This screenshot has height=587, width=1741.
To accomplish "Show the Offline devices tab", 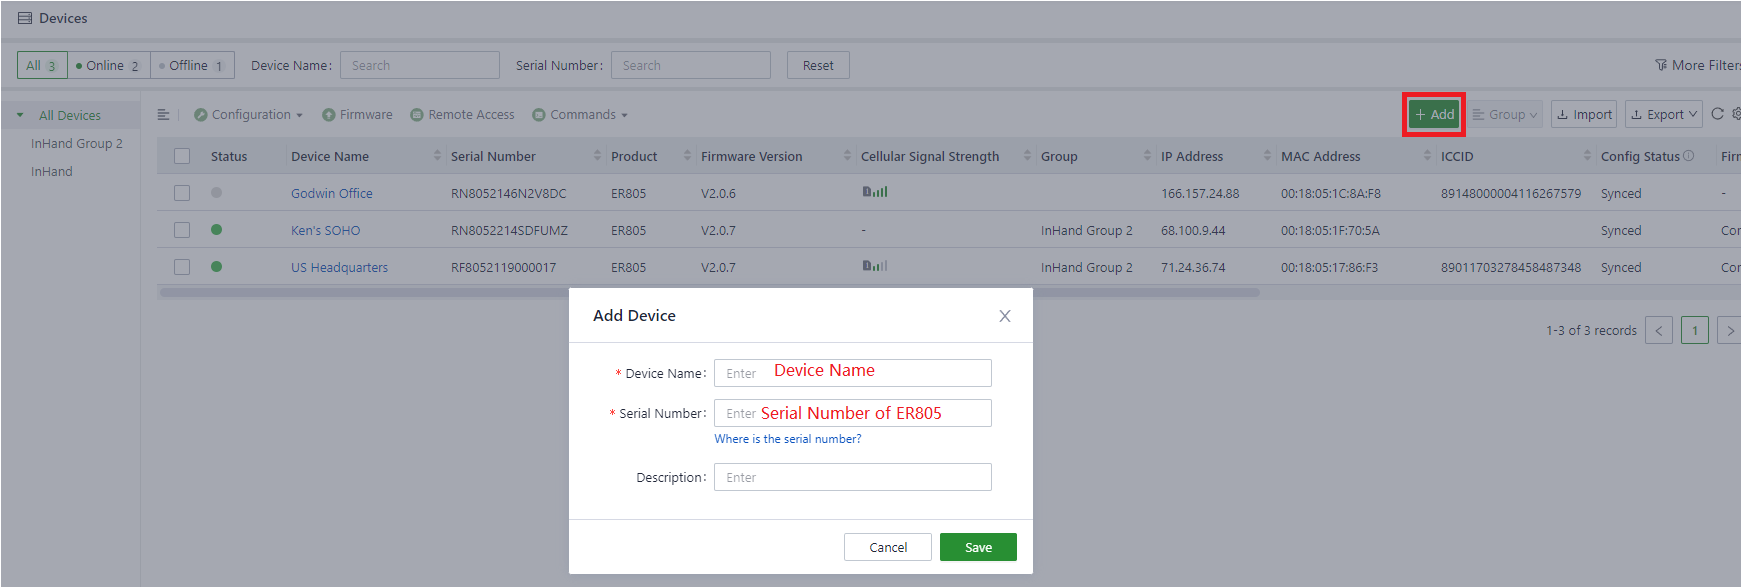I will pyautogui.click(x=192, y=66).
